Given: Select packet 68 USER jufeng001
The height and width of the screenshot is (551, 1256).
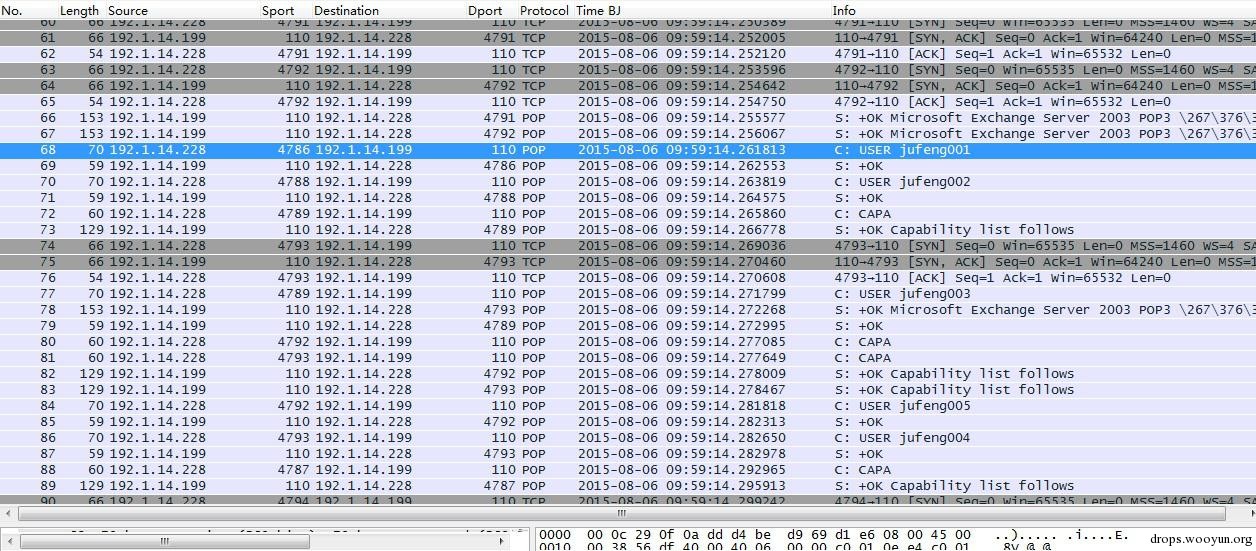Looking at the screenshot, I should (x=628, y=150).
